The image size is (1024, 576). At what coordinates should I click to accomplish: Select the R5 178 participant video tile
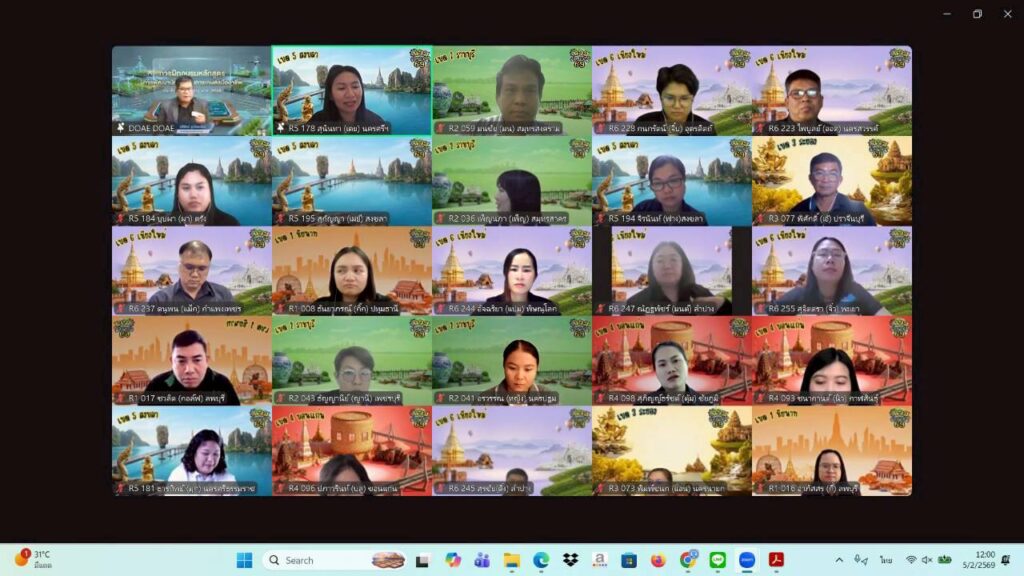tap(351, 90)
